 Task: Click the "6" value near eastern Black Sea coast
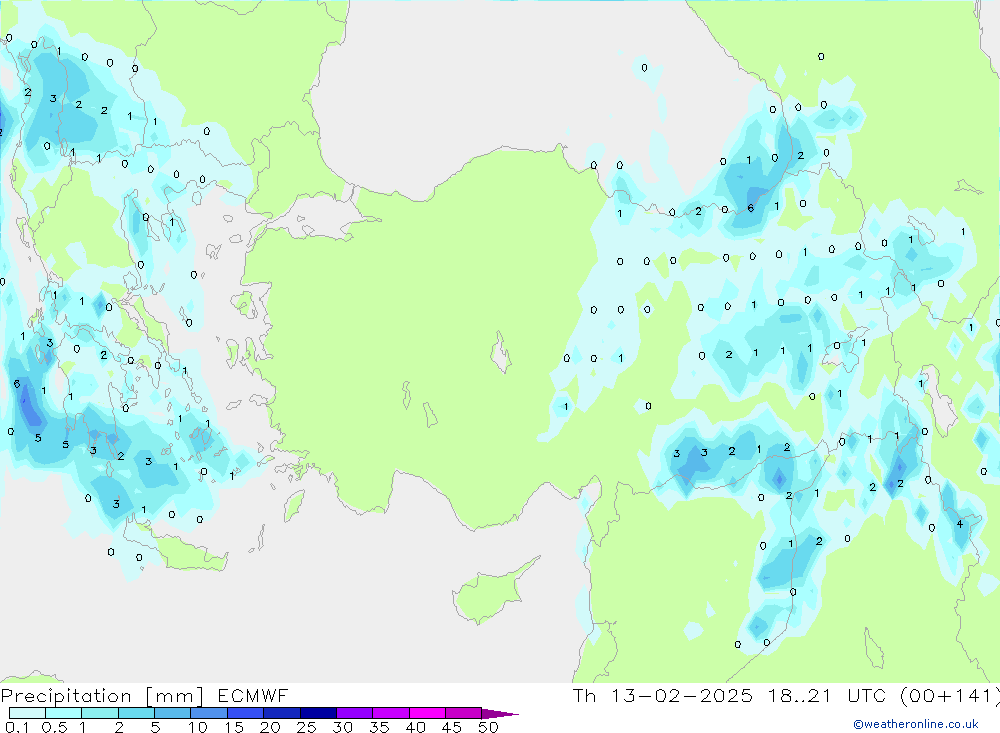coord(751,208)
